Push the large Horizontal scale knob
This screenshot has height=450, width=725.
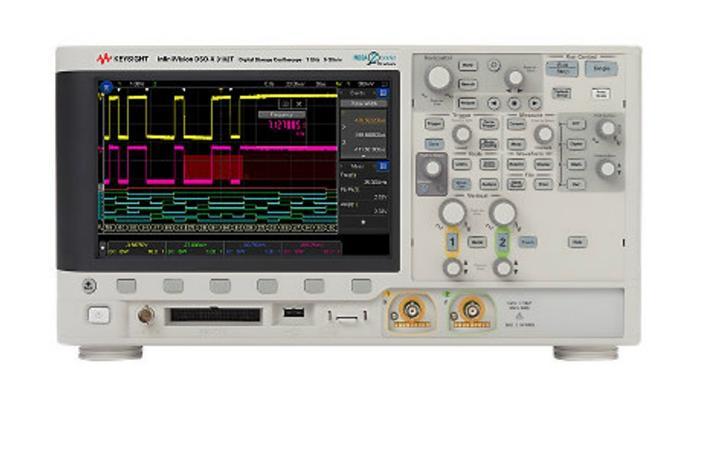tap(439, 78)
